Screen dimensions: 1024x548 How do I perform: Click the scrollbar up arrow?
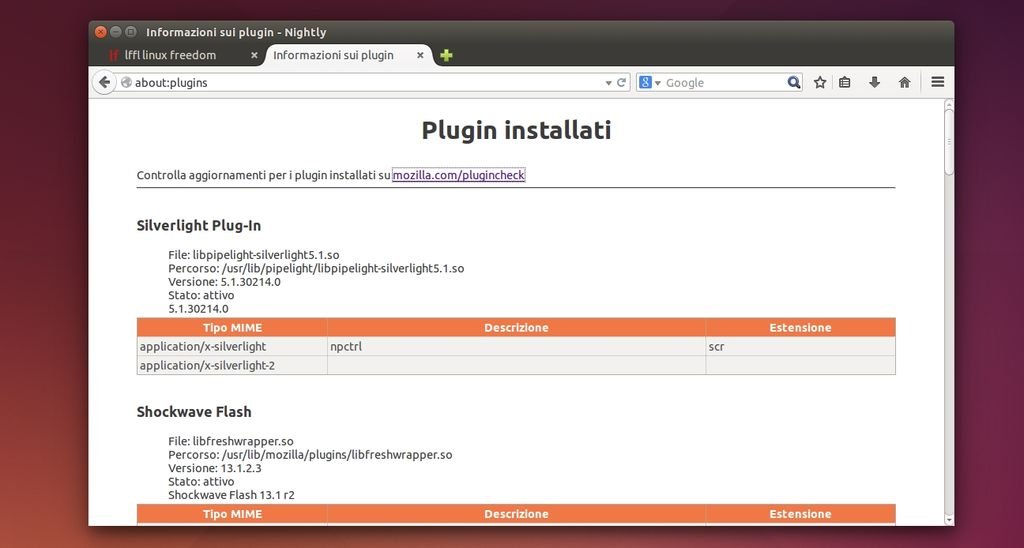pyautogui.click(x=949, y=105)
